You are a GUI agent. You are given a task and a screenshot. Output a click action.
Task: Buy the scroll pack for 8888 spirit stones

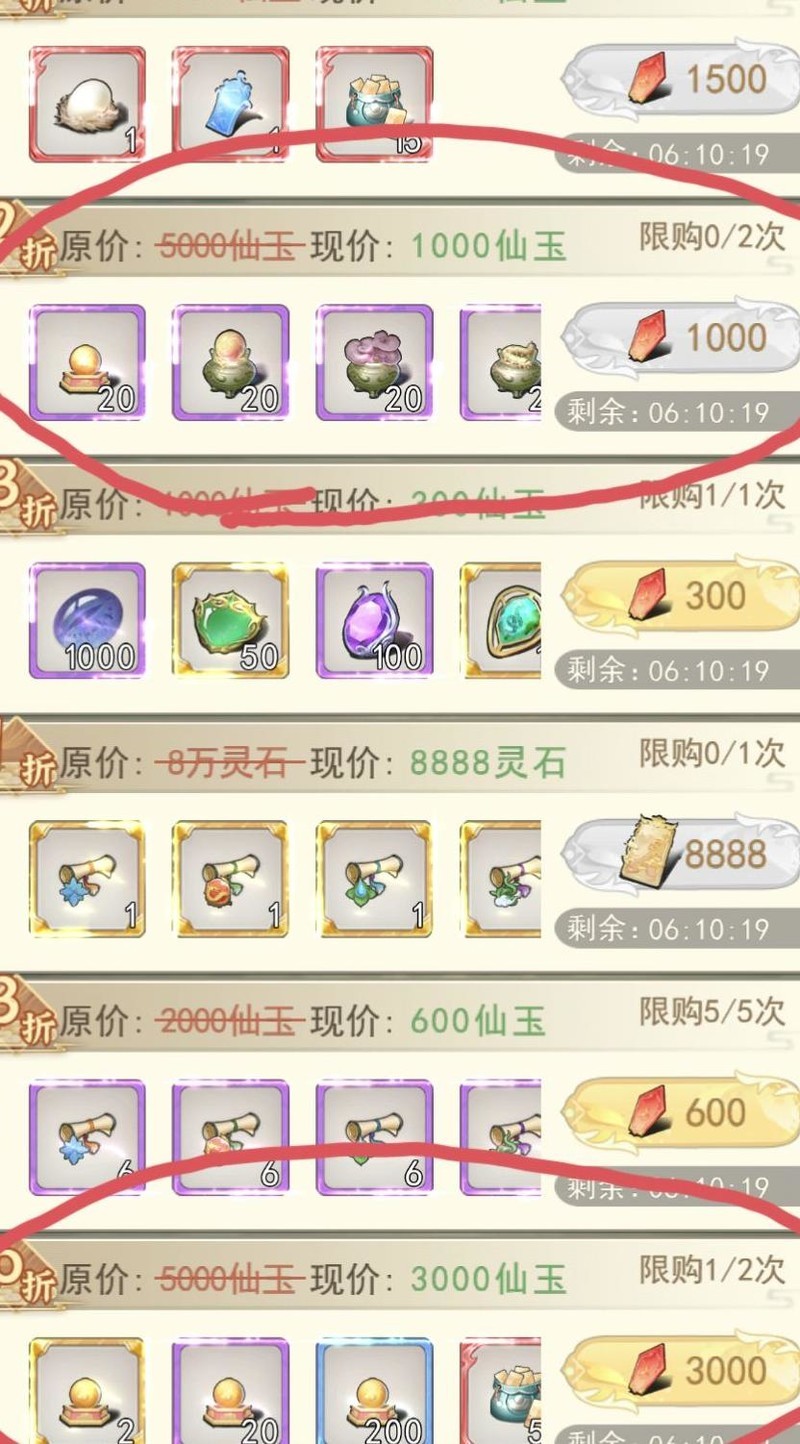point(681,854)
